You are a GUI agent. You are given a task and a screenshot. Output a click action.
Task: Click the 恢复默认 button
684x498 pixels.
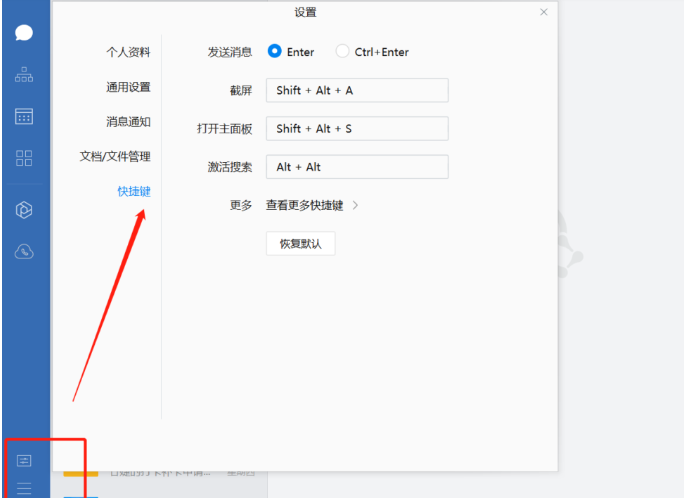tap(300, 243)
